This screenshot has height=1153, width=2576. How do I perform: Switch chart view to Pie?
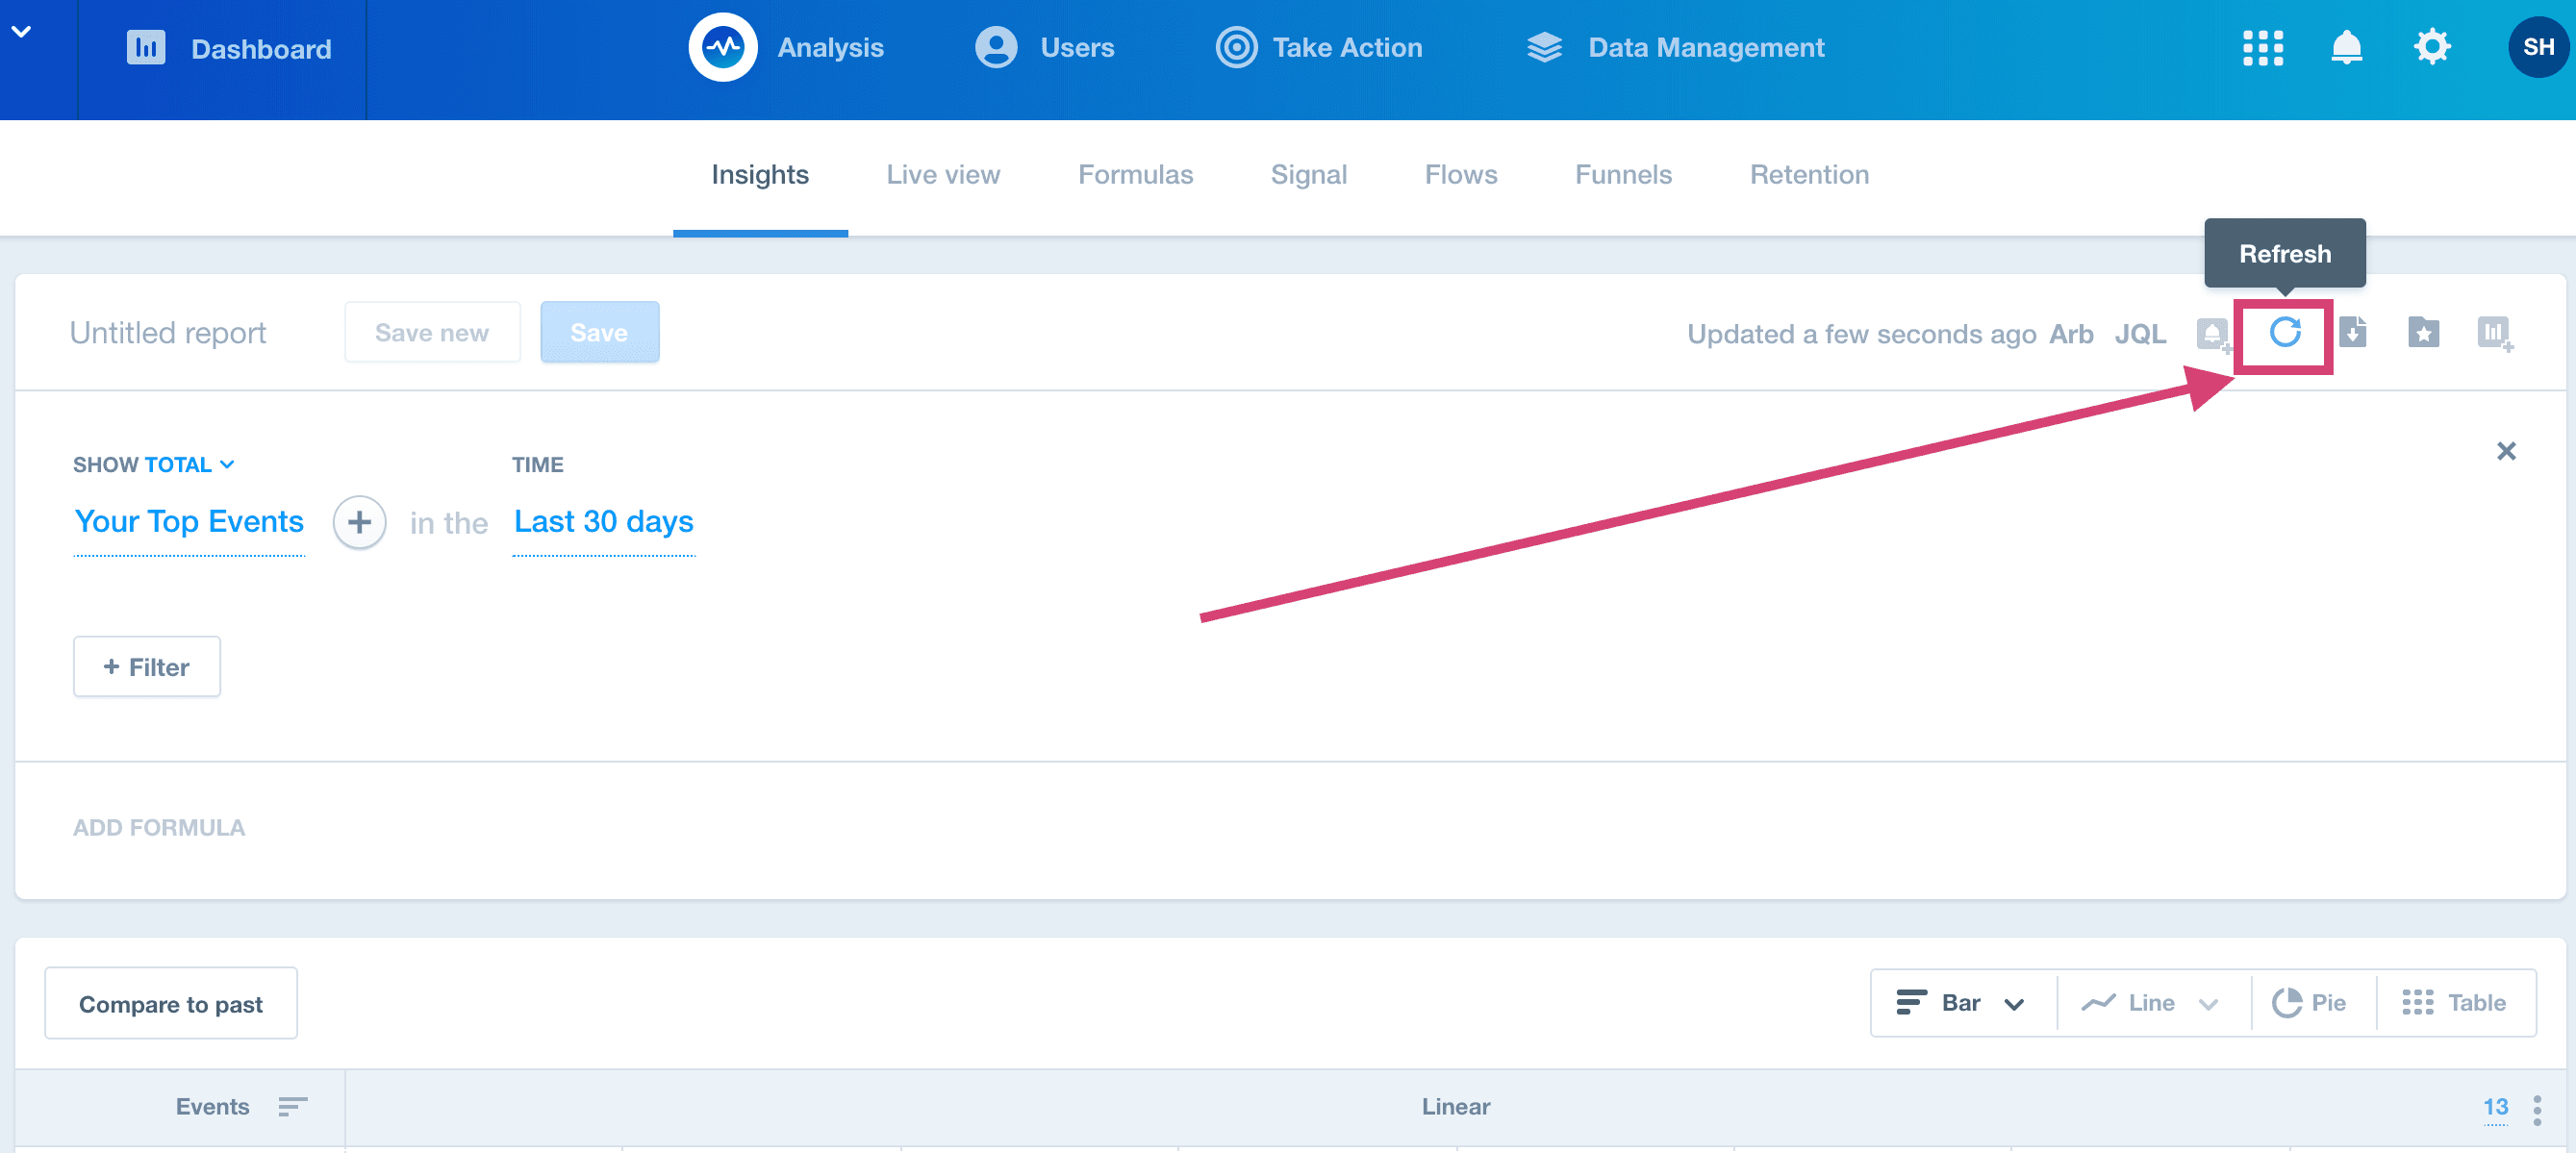pos(2310,1002)
